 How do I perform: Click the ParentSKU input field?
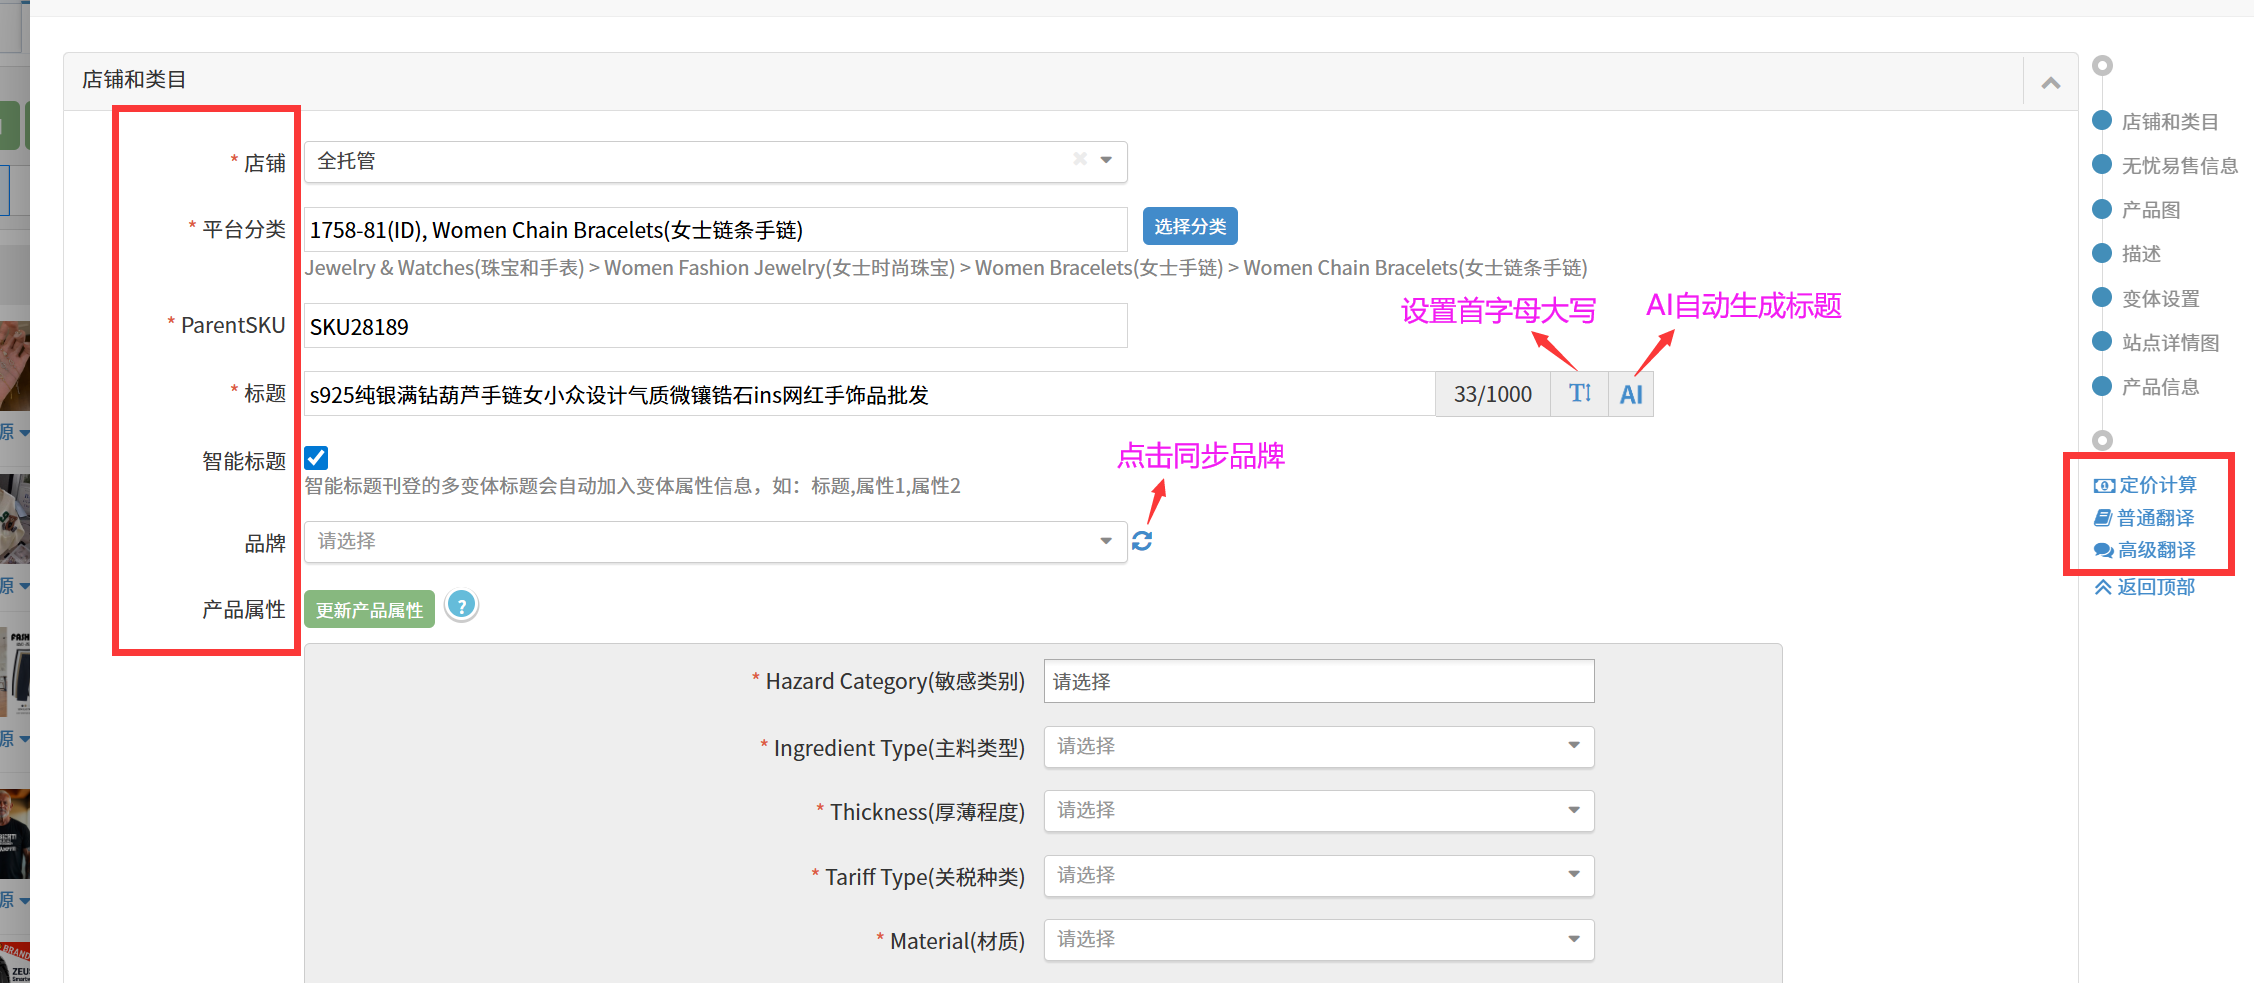[715, 327]
